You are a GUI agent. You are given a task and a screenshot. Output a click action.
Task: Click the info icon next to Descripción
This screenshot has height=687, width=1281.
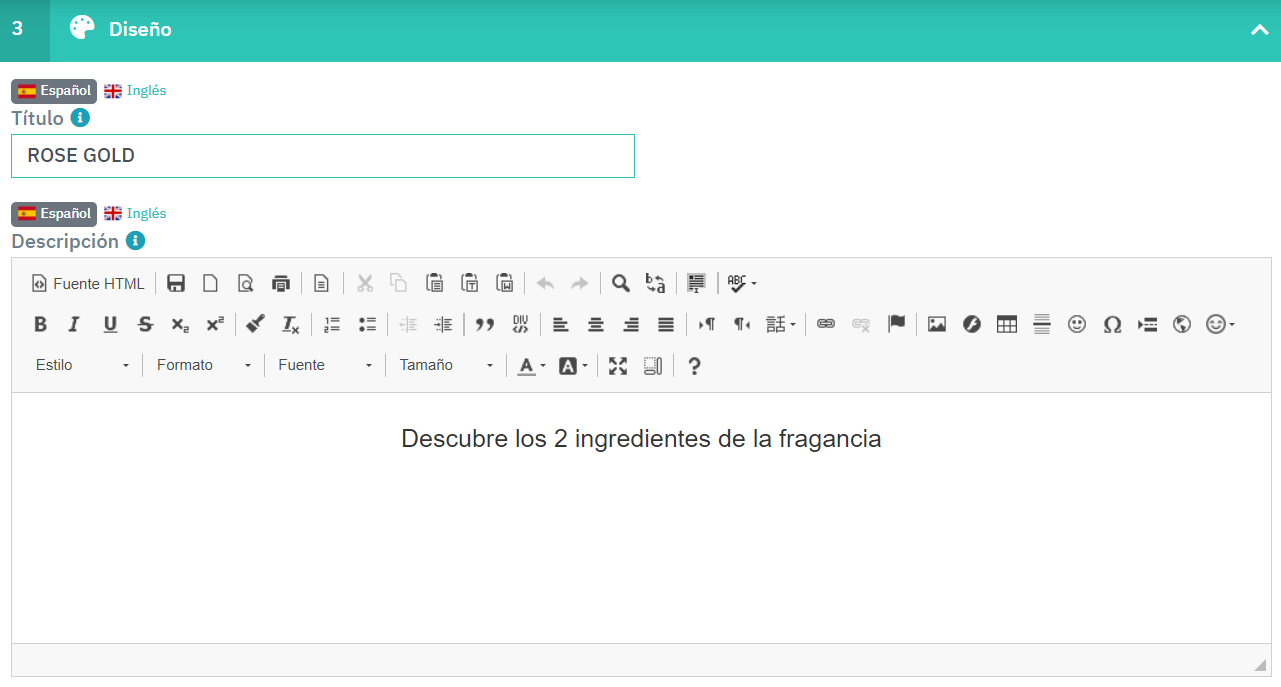(x=136, y=241)
